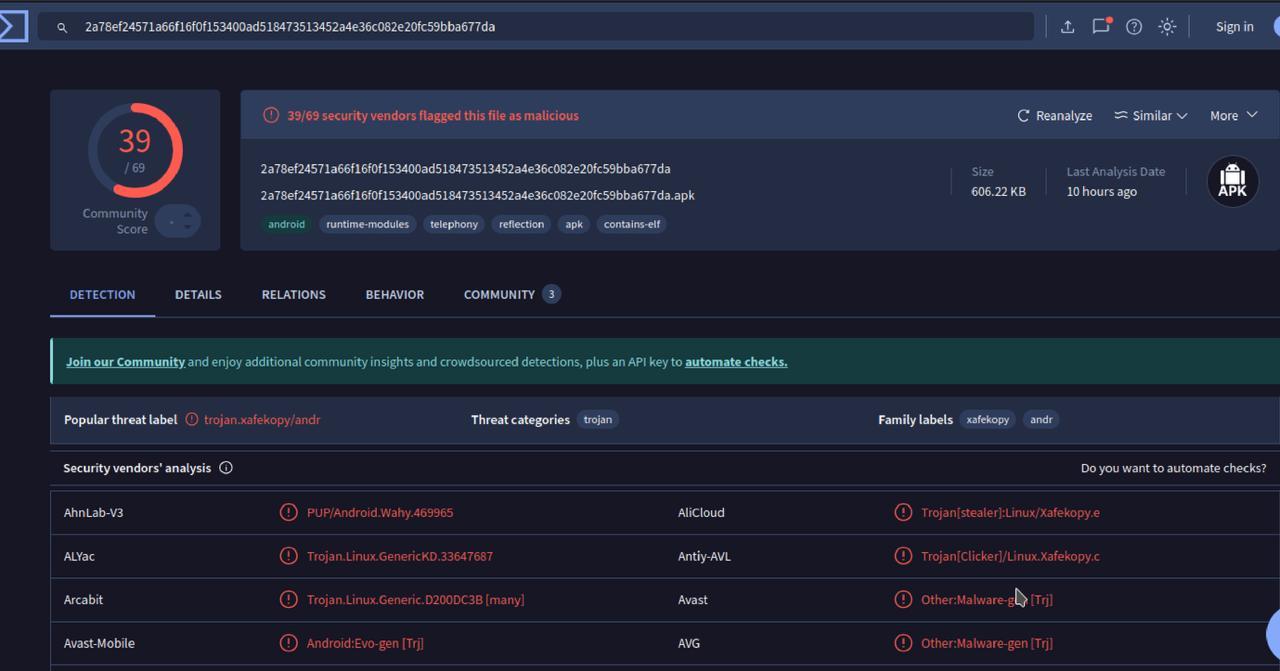Screen dimensions: 1280x671
Task: Switch to the DETAILS tab
Action: point(198,295)
